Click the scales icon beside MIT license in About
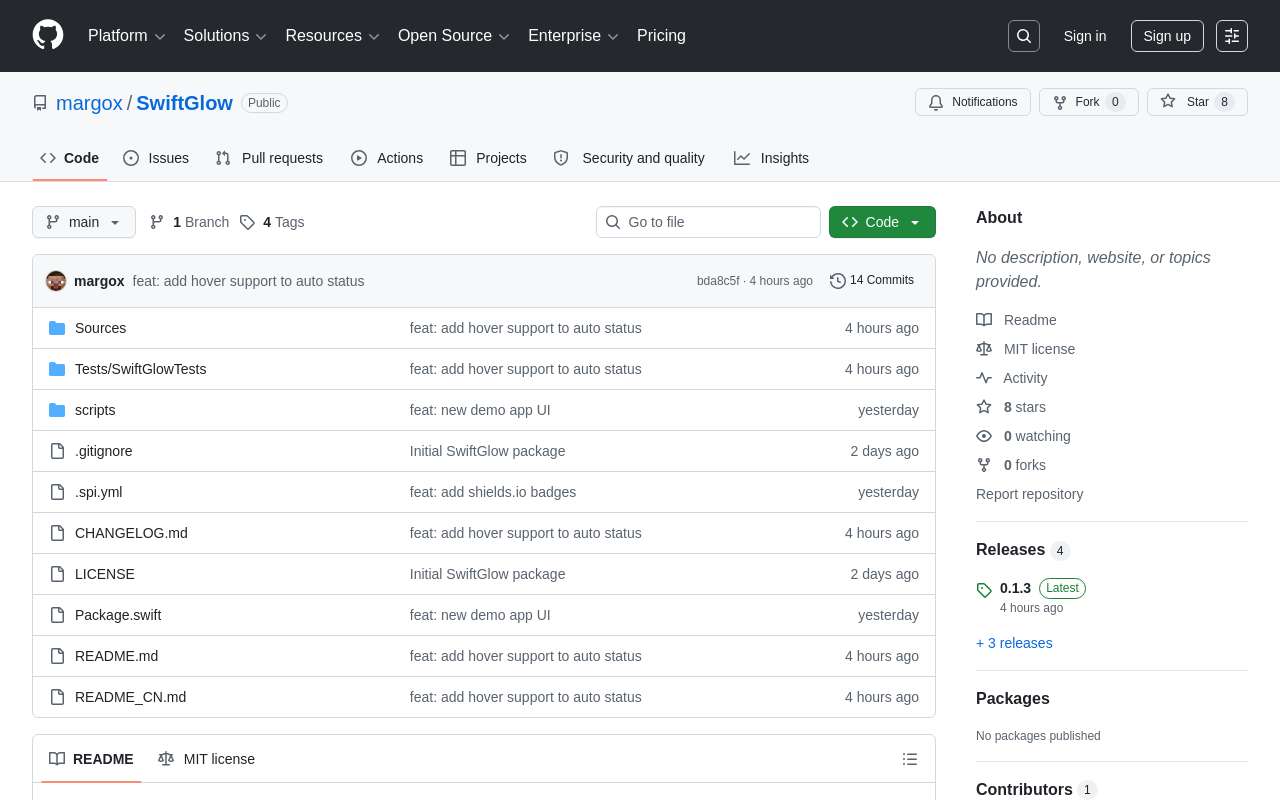The image size is (1280, 800). tap(984, 349)
